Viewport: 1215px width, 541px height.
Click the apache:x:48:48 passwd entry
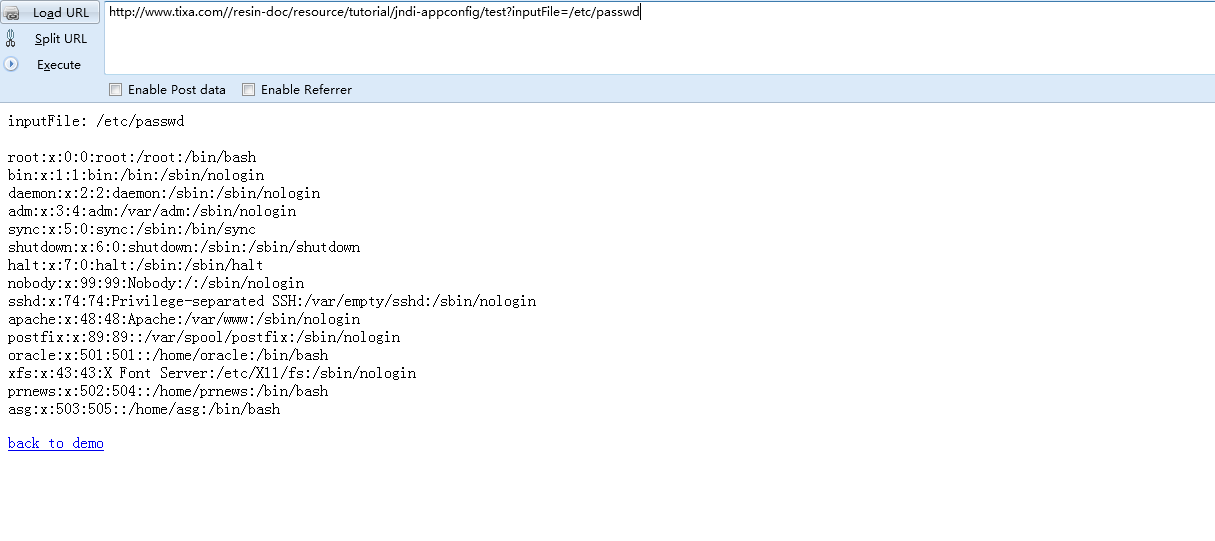(184, 319)
